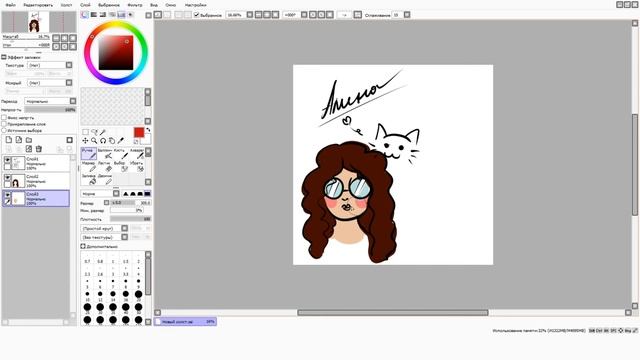This screenshot has height=360, width=640.
Task: Select the Pen (Ручка) tool
Action: point(89,153)
